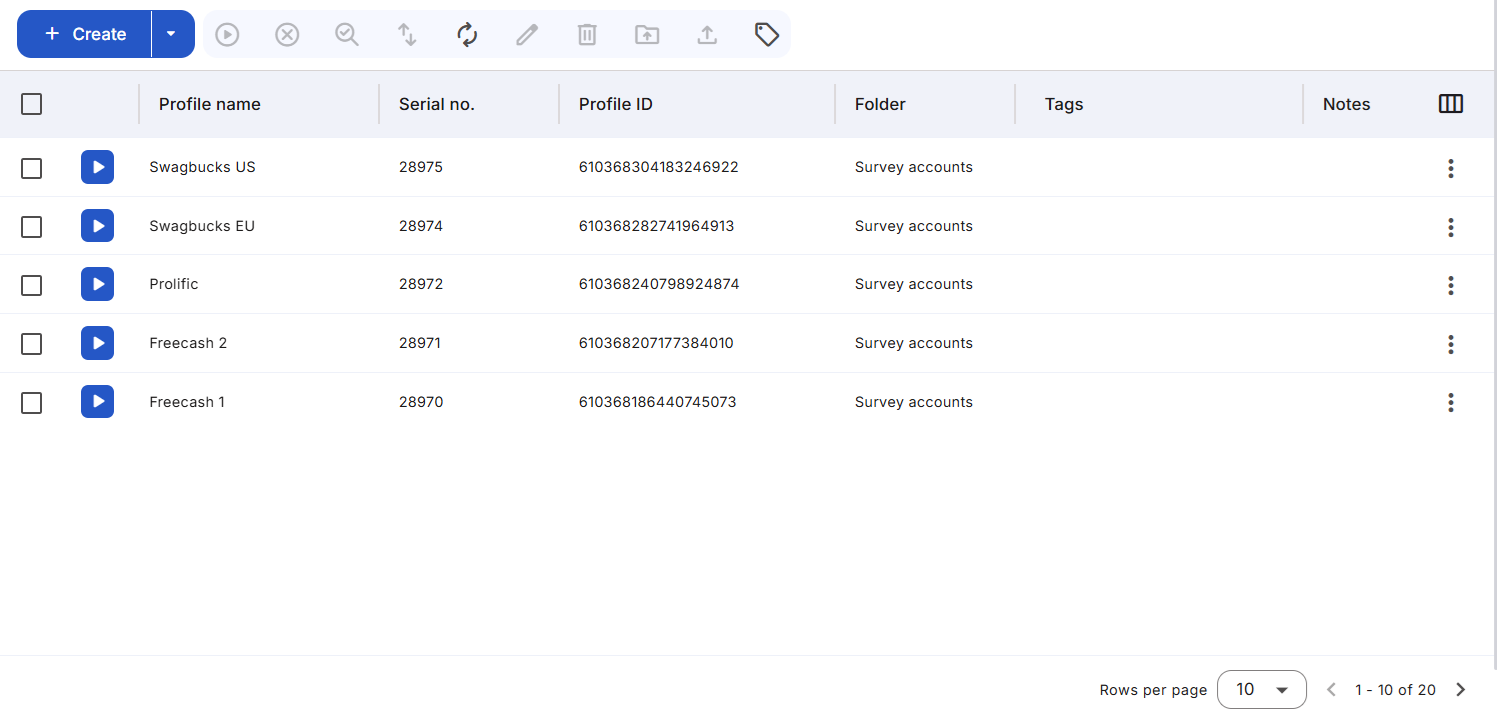
Task: Expand the Create button dropdown arrow
Action: click(171, 33)
